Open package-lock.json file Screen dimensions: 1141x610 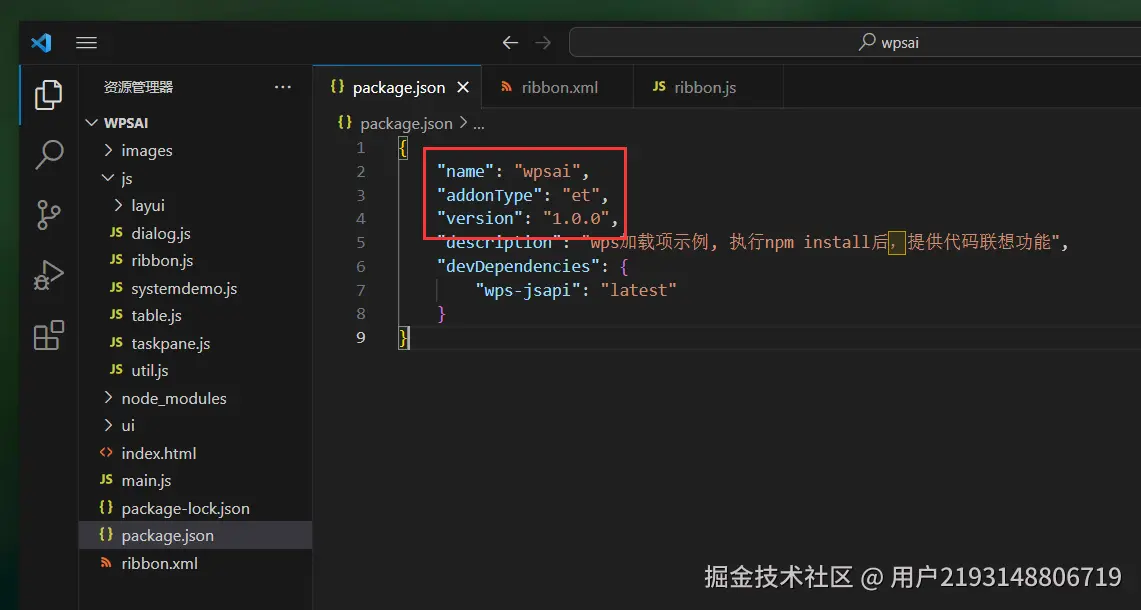coord(195,508)
